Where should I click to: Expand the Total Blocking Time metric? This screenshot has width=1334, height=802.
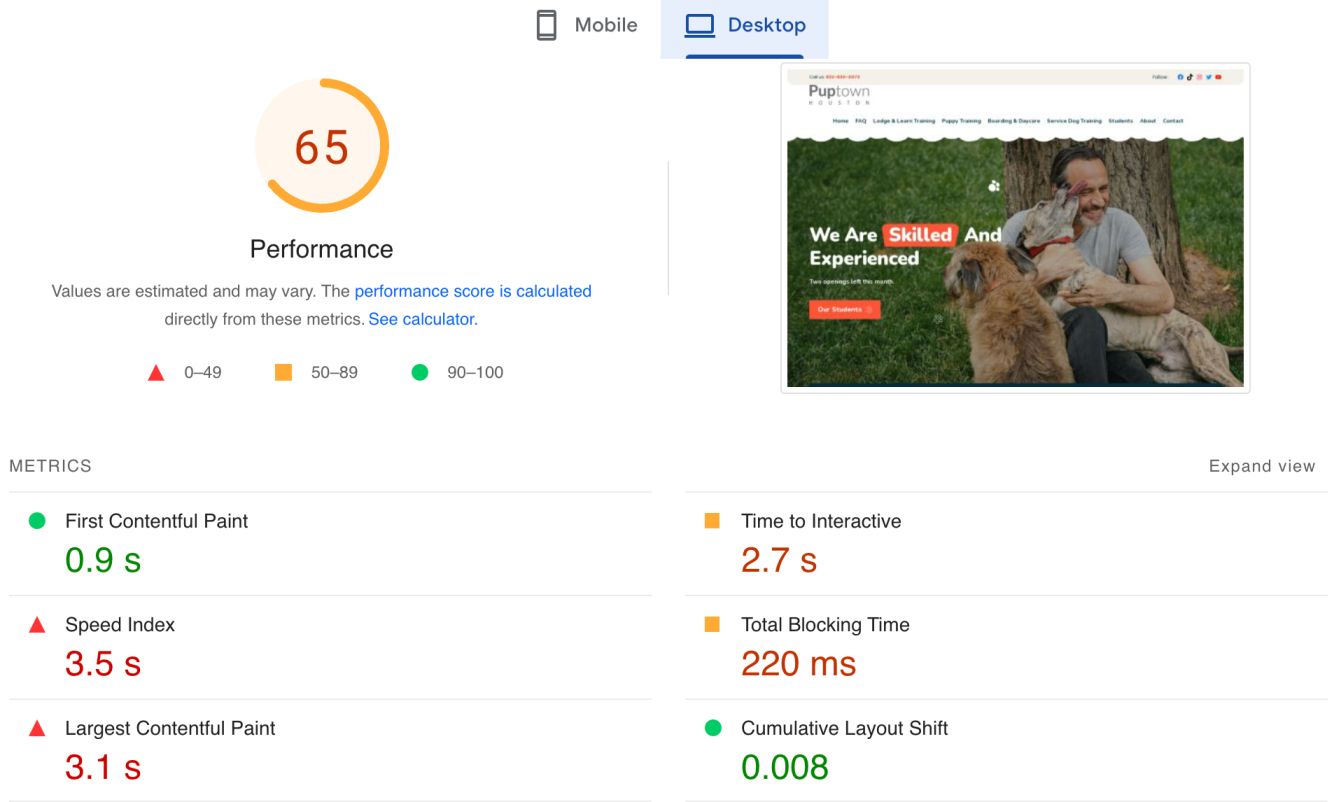tap(825, 625)
